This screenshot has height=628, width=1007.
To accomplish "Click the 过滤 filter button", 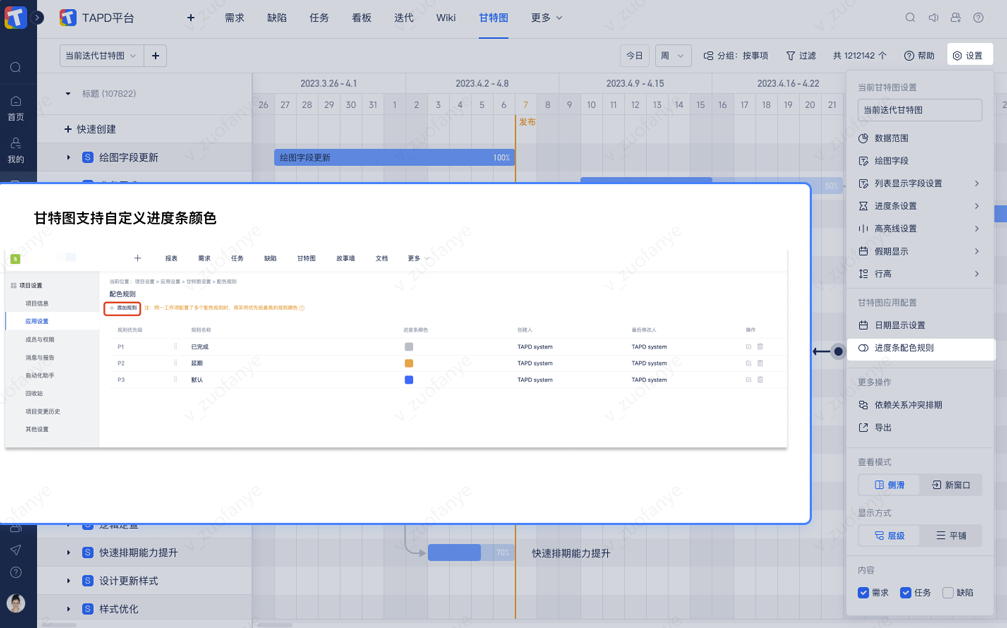I will [x=800, y=56].
